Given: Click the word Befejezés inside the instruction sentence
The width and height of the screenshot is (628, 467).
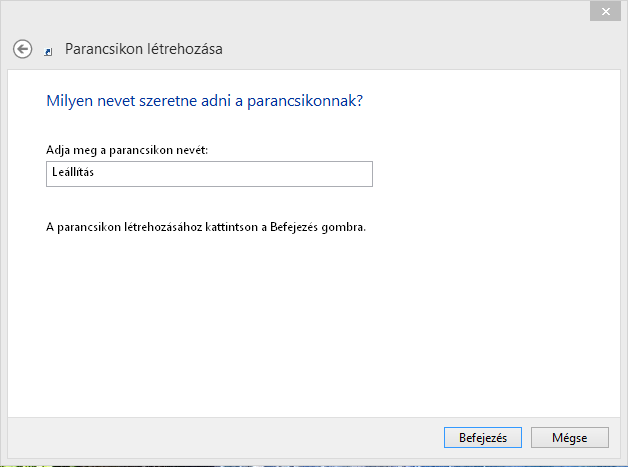Looking at the screenshot, I should 294,227.
